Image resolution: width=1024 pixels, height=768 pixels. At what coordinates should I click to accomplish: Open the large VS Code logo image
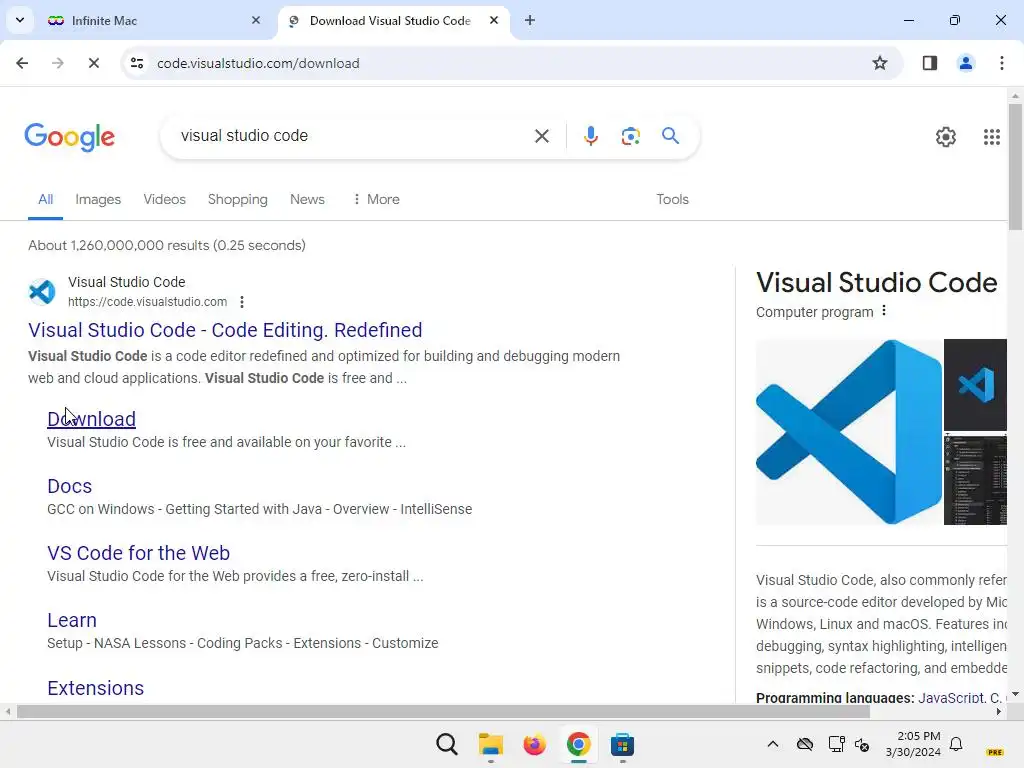pyautogui.click(x=849, y=432)
